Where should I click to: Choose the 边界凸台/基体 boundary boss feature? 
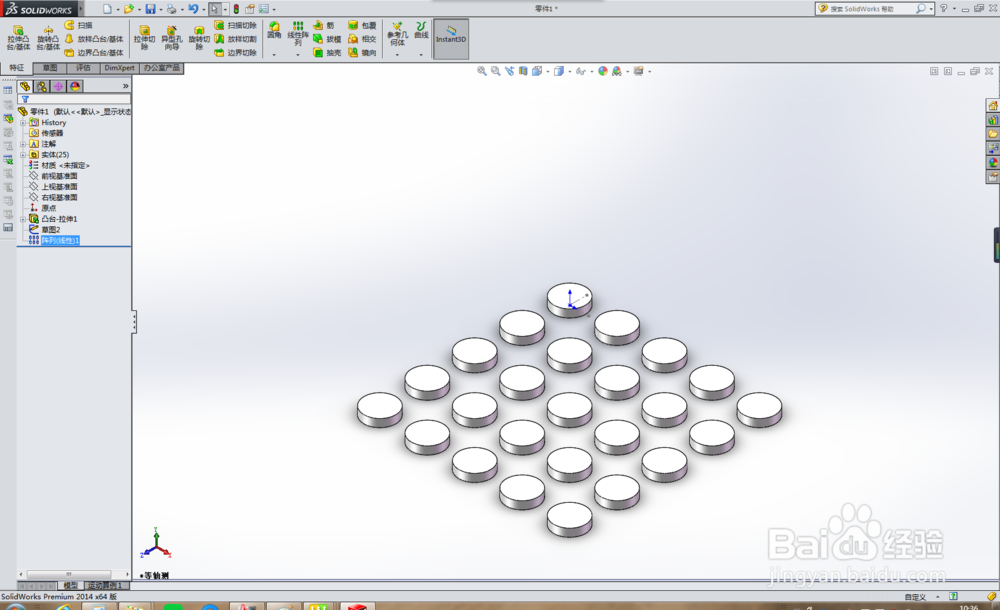coord(94,53)
